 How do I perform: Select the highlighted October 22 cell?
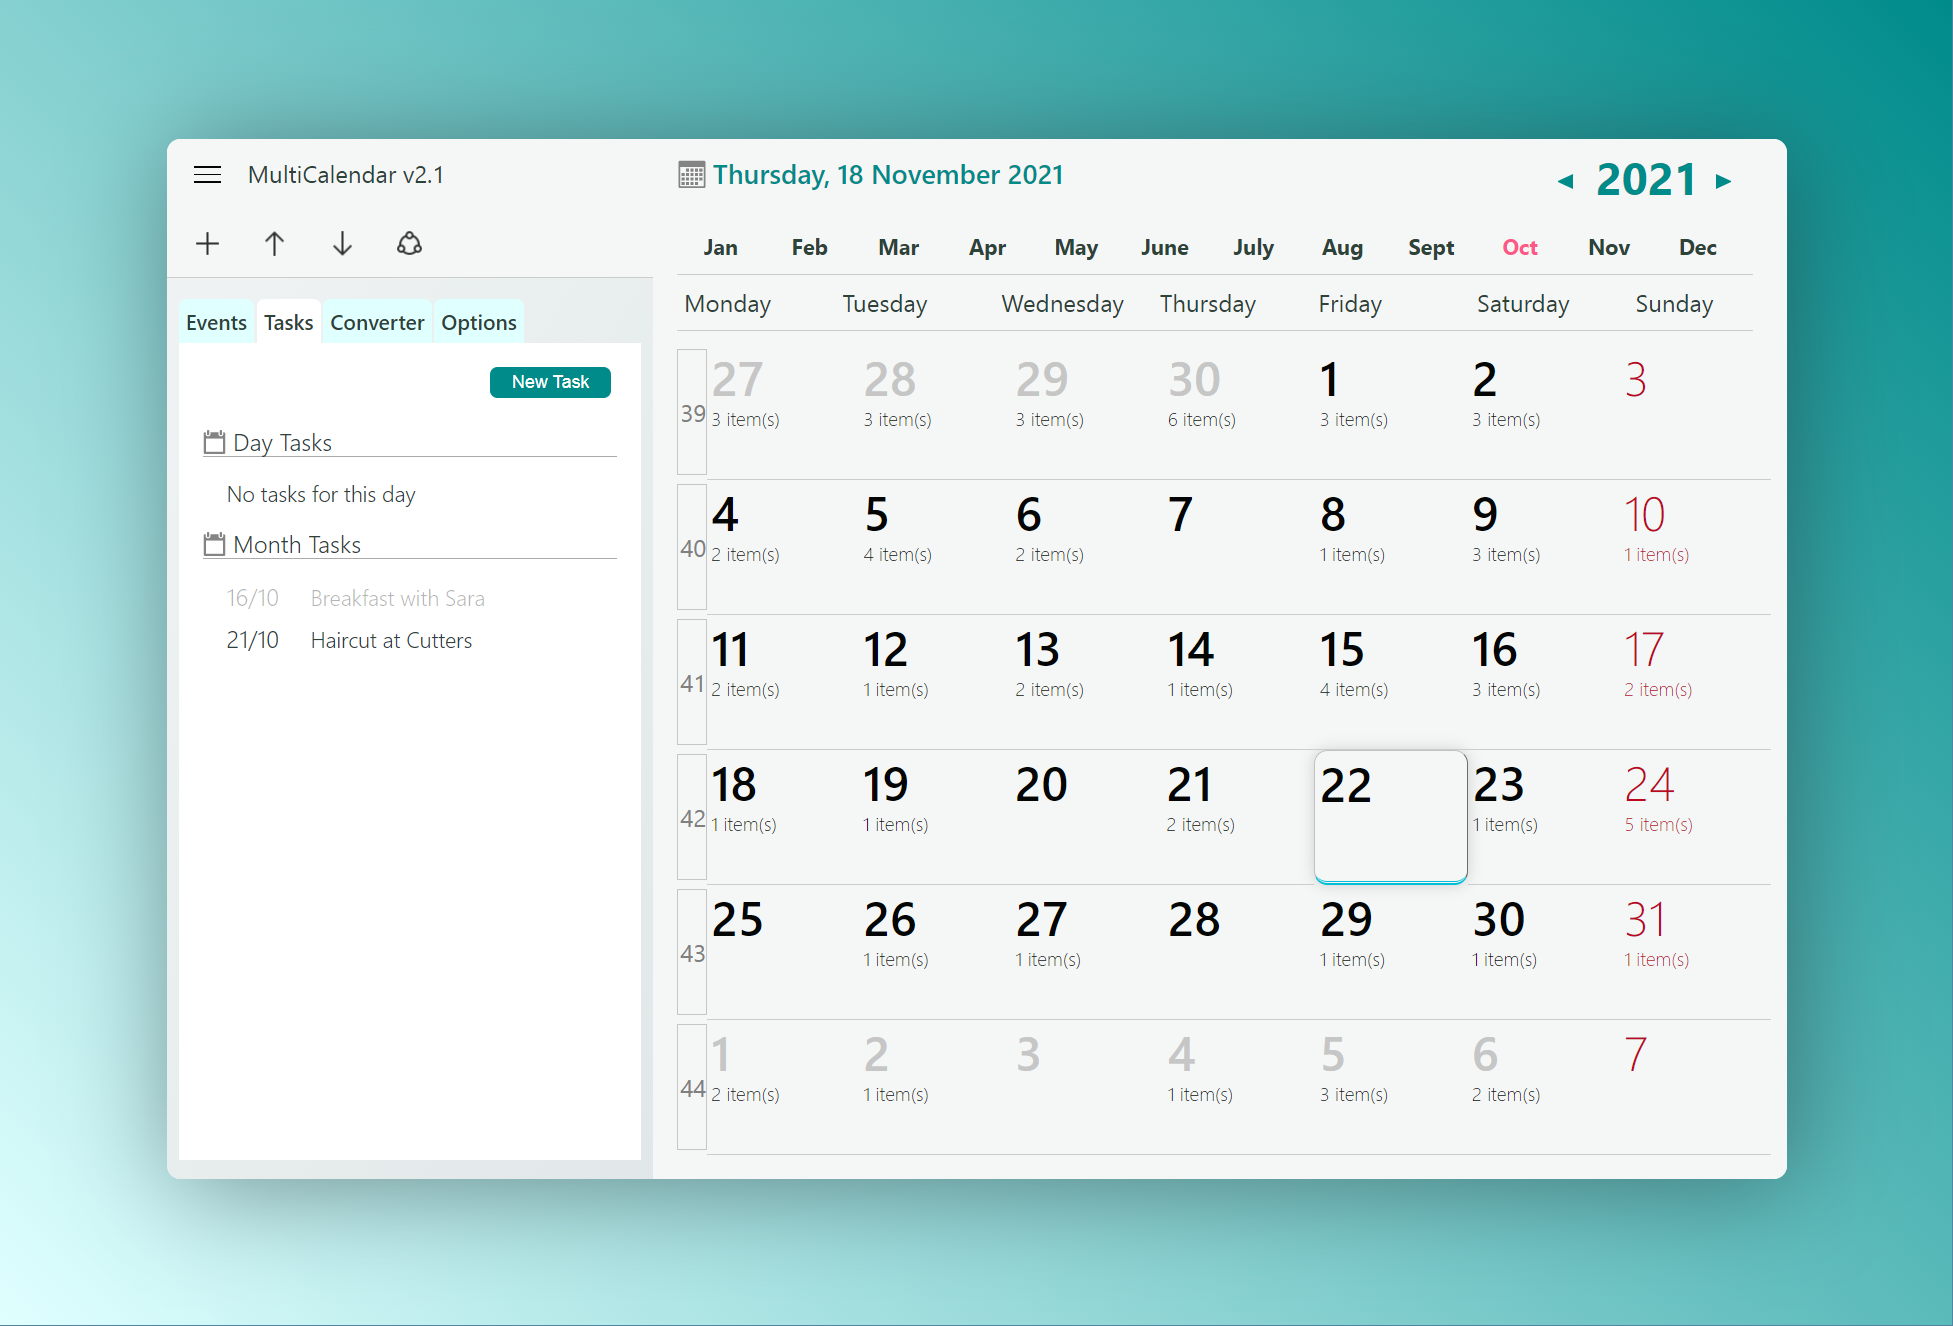coord(1391,817)
